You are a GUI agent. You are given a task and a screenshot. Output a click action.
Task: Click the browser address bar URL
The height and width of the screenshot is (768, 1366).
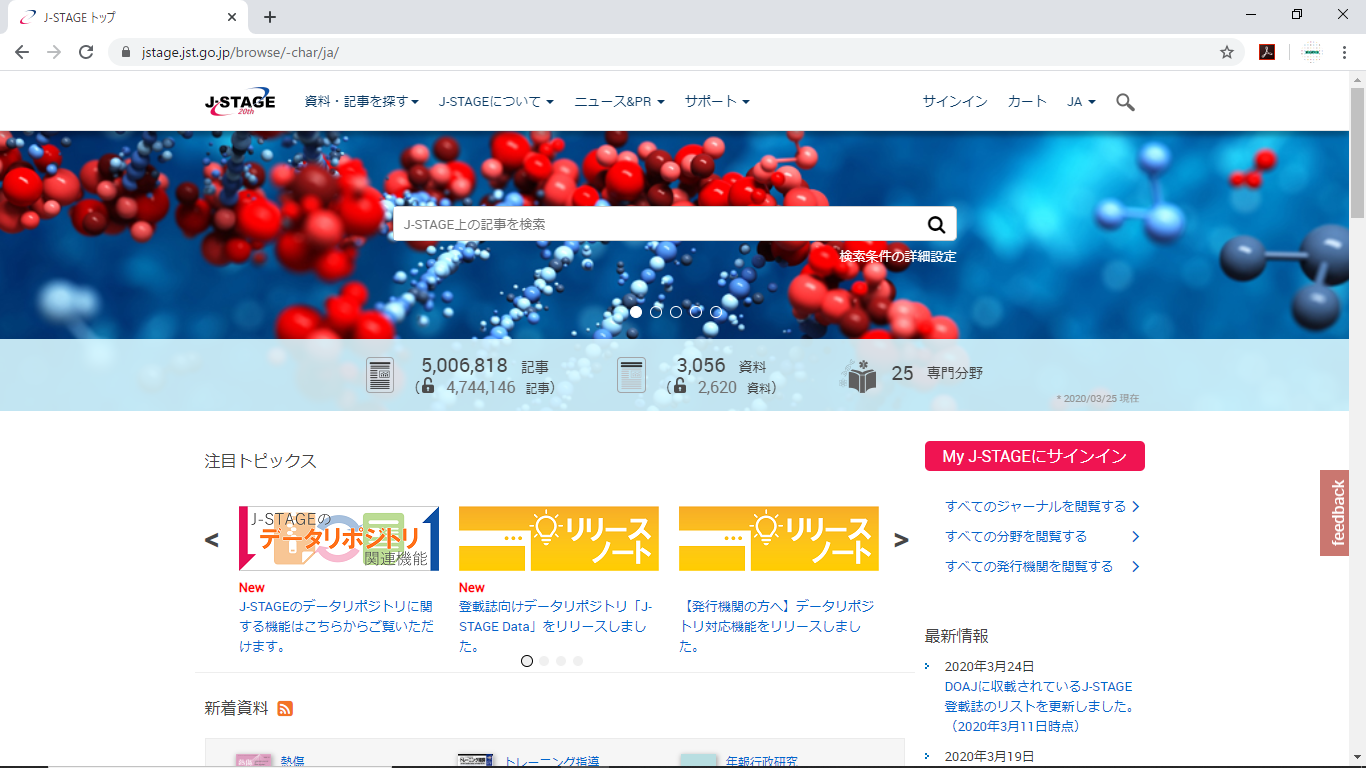click(241, 52)
